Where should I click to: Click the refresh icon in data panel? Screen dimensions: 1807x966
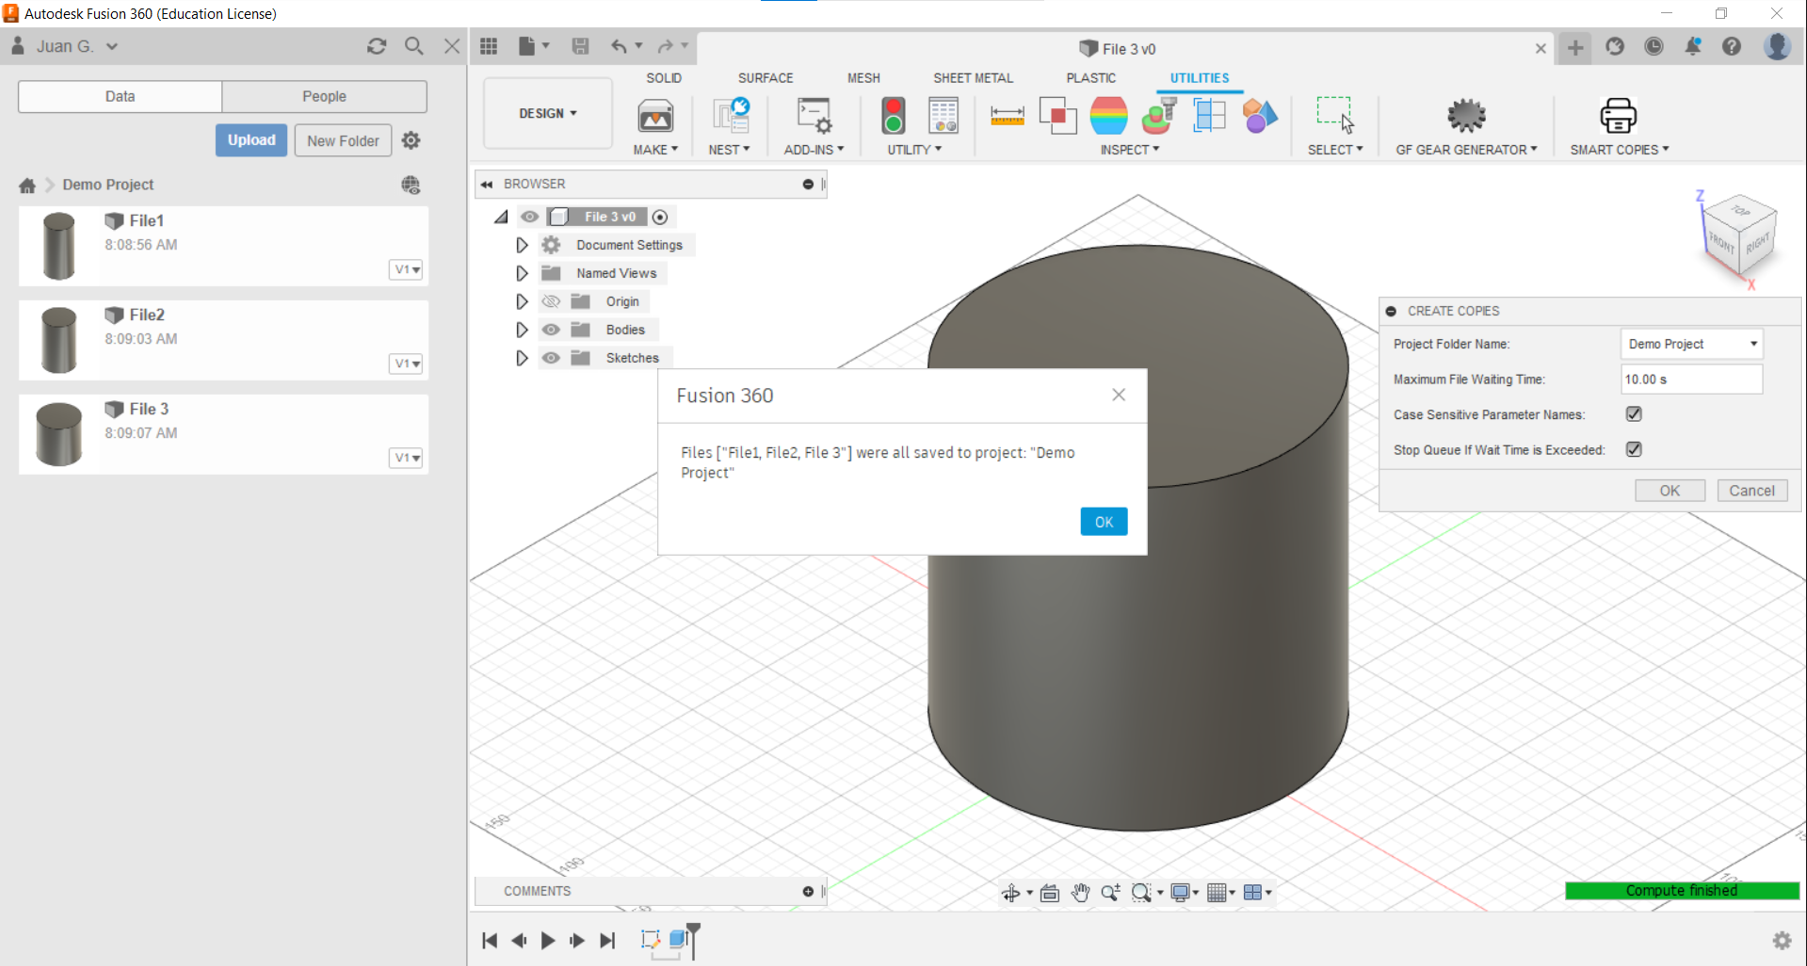point(377,46)
